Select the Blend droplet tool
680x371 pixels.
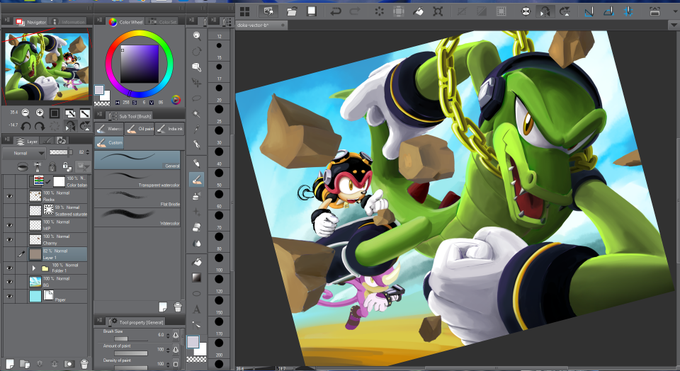pos(197,243)
